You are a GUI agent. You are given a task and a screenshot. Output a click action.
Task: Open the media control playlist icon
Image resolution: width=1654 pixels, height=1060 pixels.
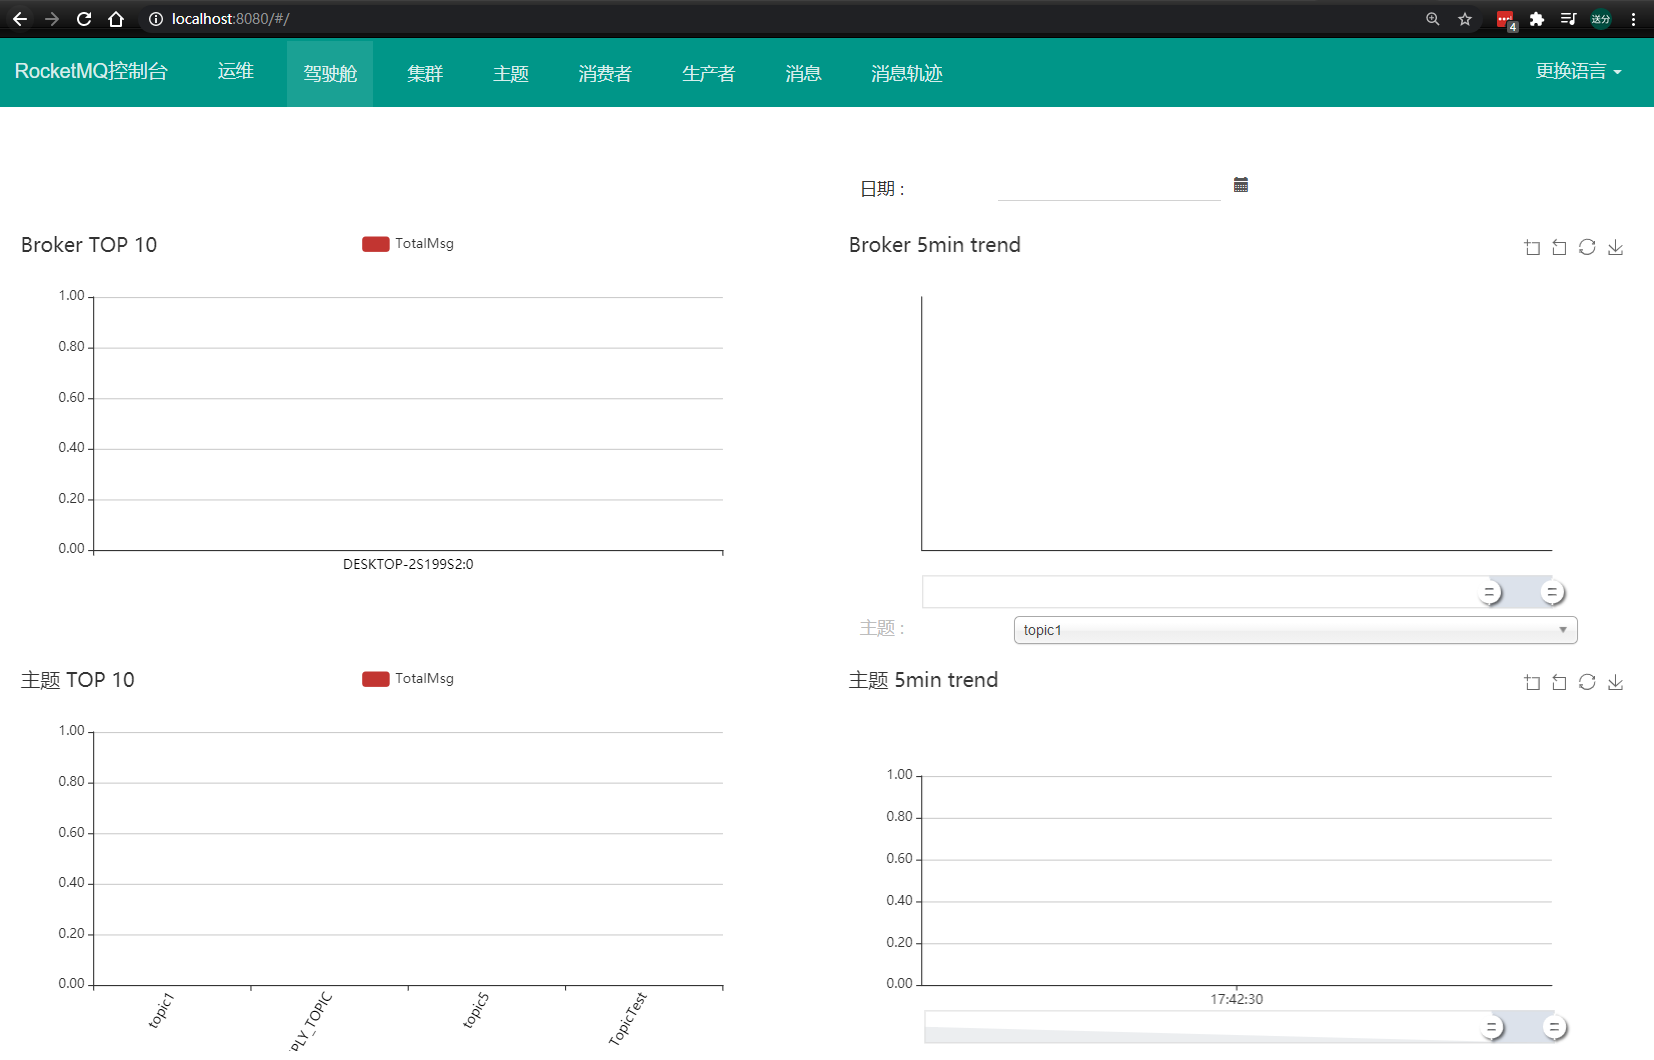pyautogui.click(x=1568, y=19)
